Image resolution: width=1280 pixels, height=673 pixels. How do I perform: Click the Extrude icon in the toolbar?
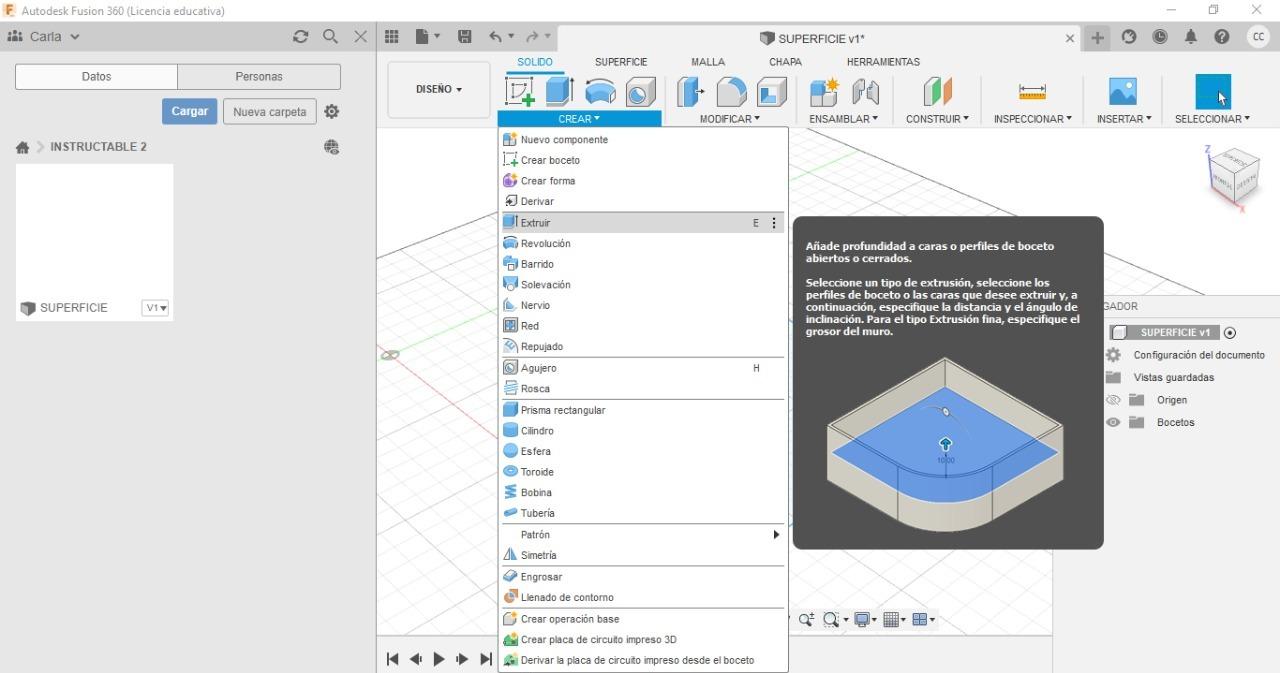559,91
